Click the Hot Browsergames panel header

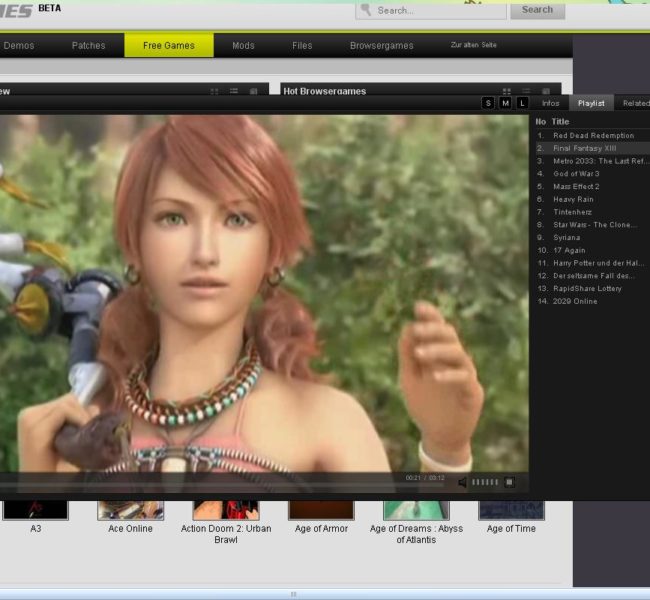[x=421, y=91]
